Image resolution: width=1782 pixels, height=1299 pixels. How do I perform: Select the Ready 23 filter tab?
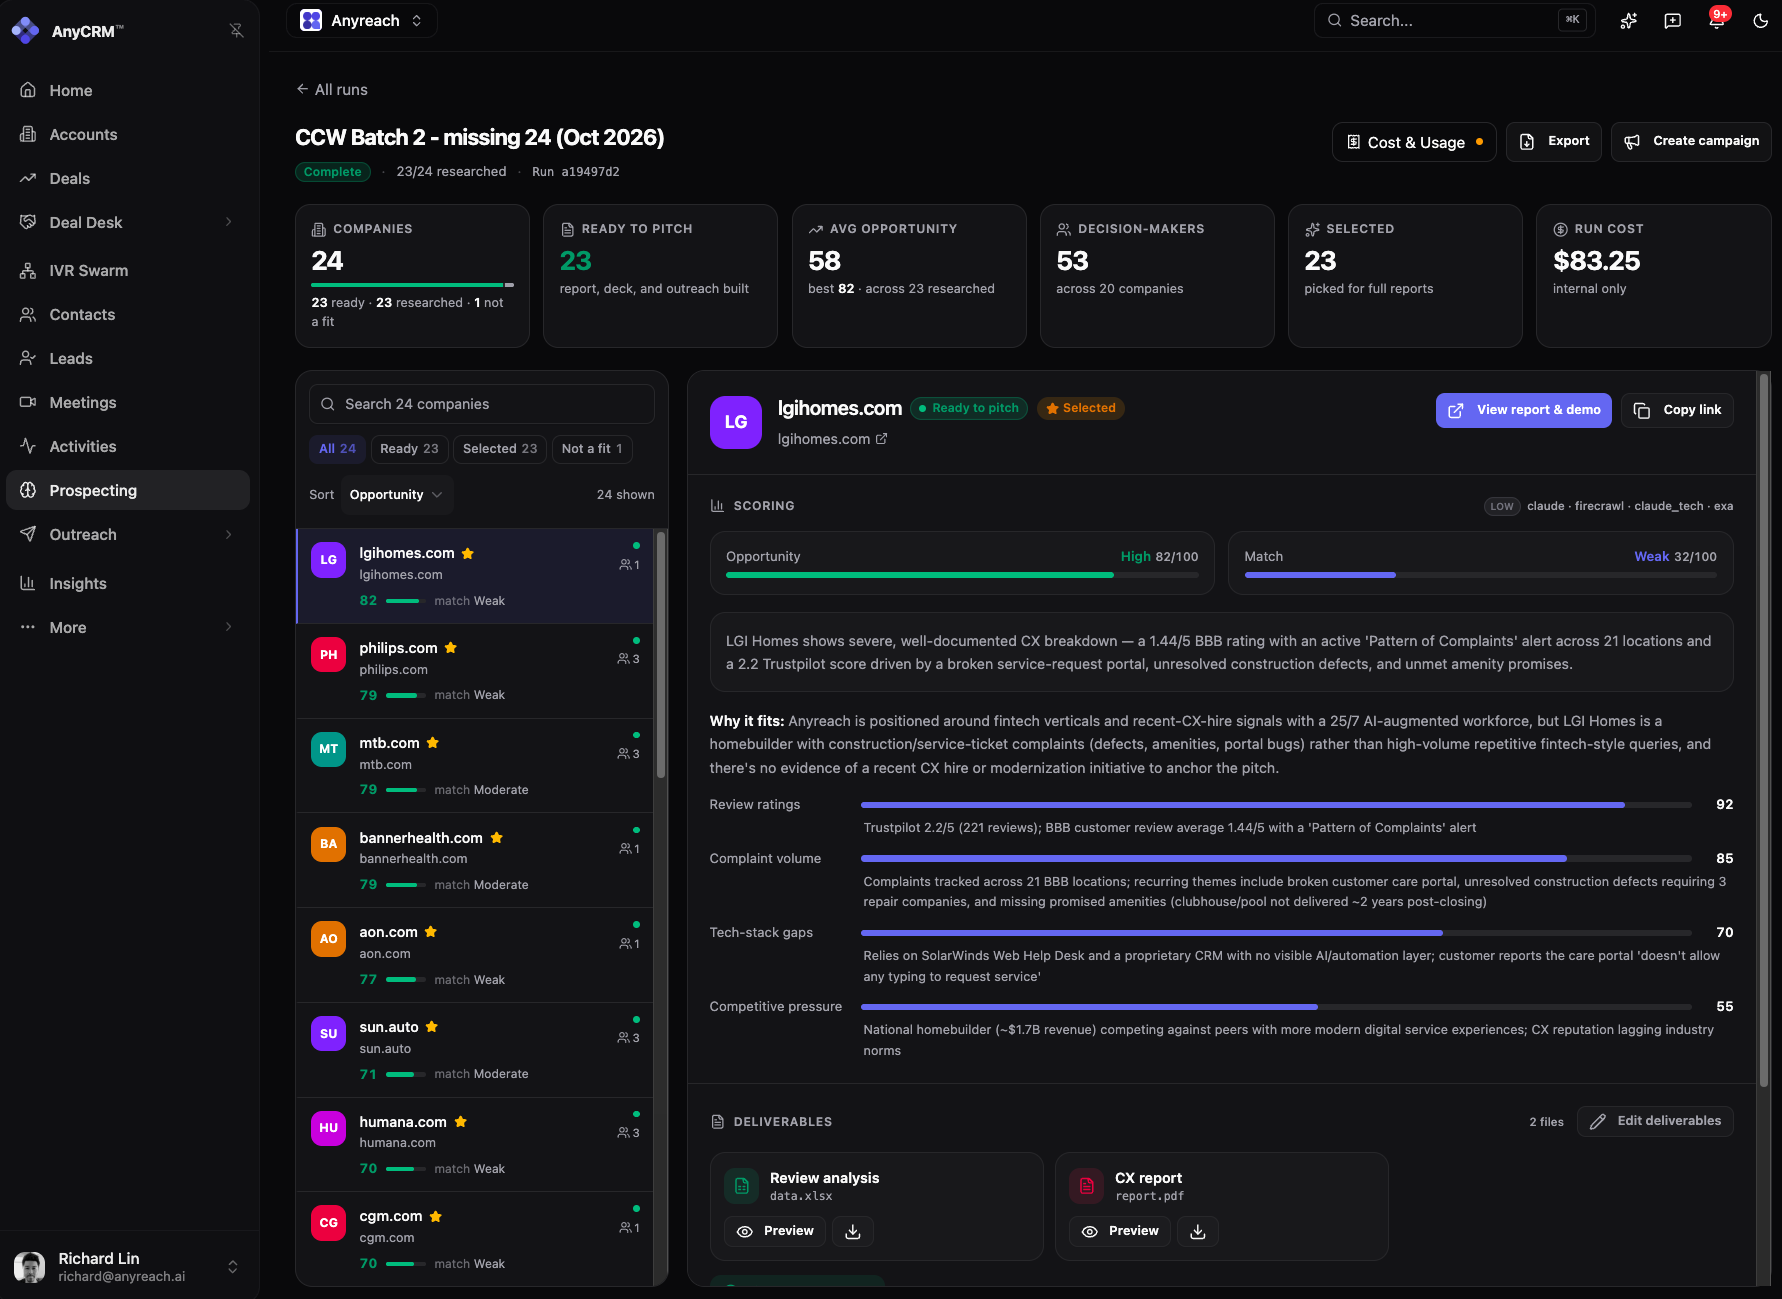[x=409, y=449]
